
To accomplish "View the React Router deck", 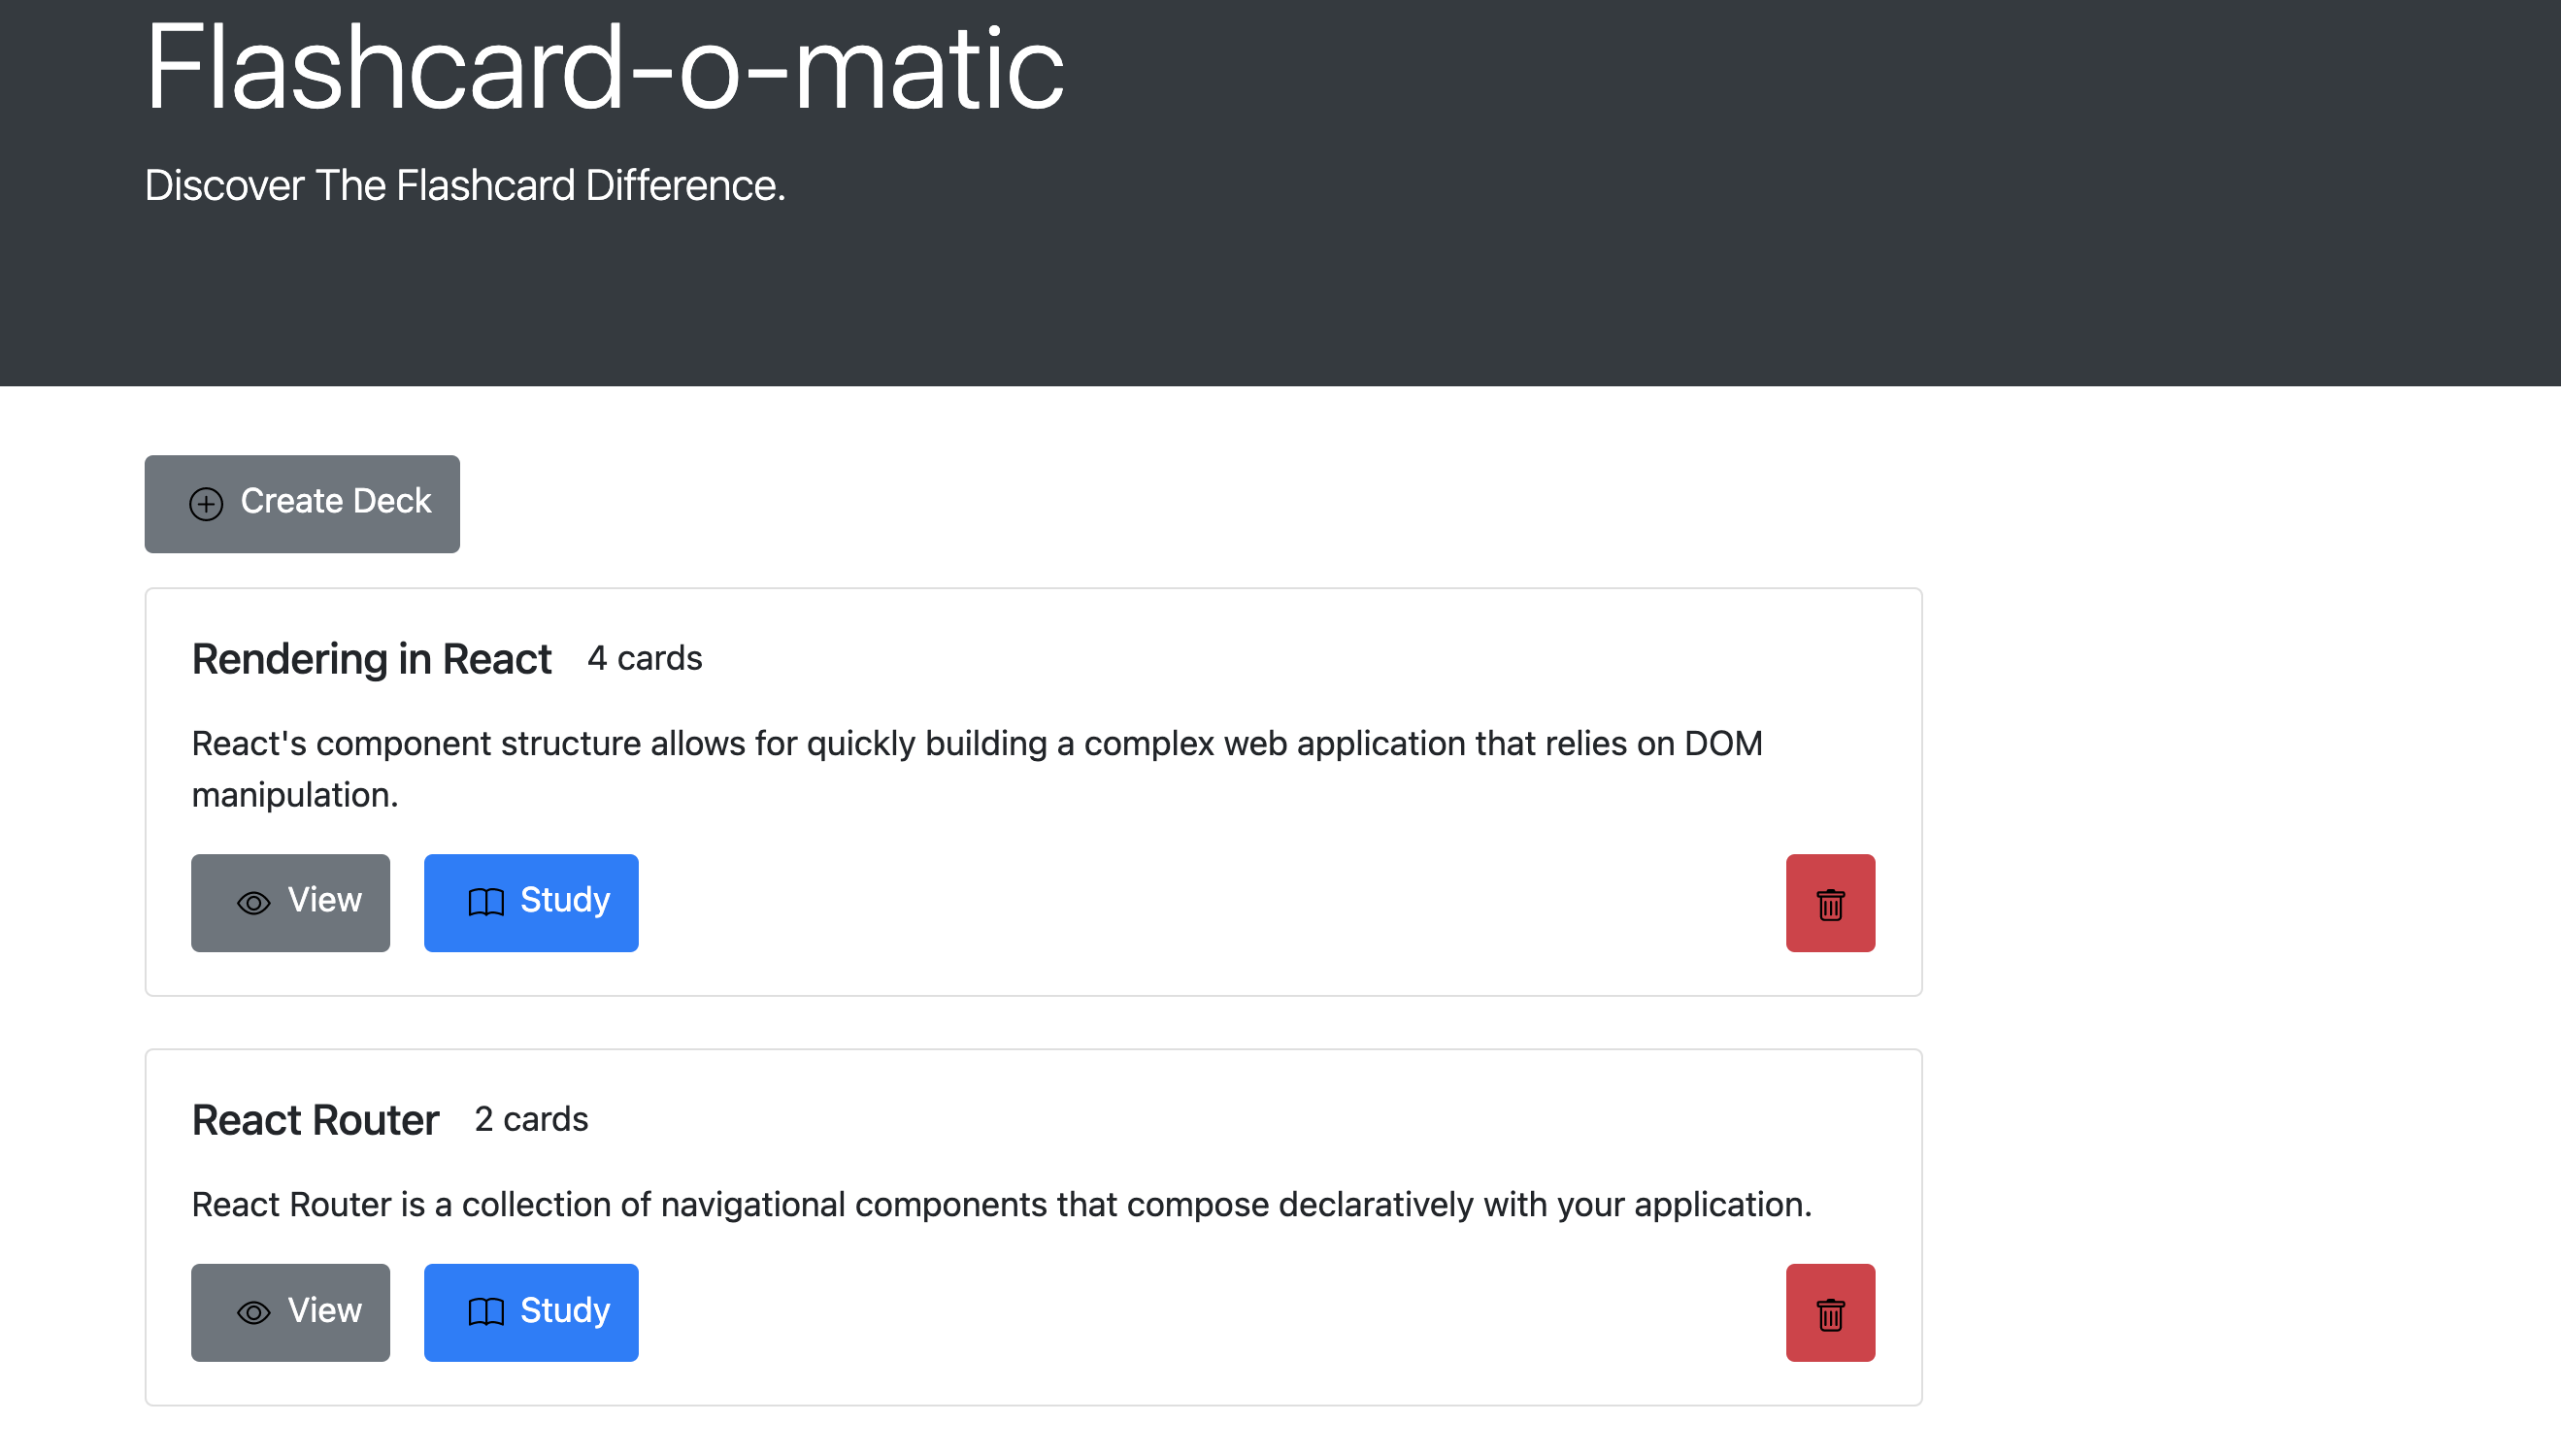I will (290, 1313).
